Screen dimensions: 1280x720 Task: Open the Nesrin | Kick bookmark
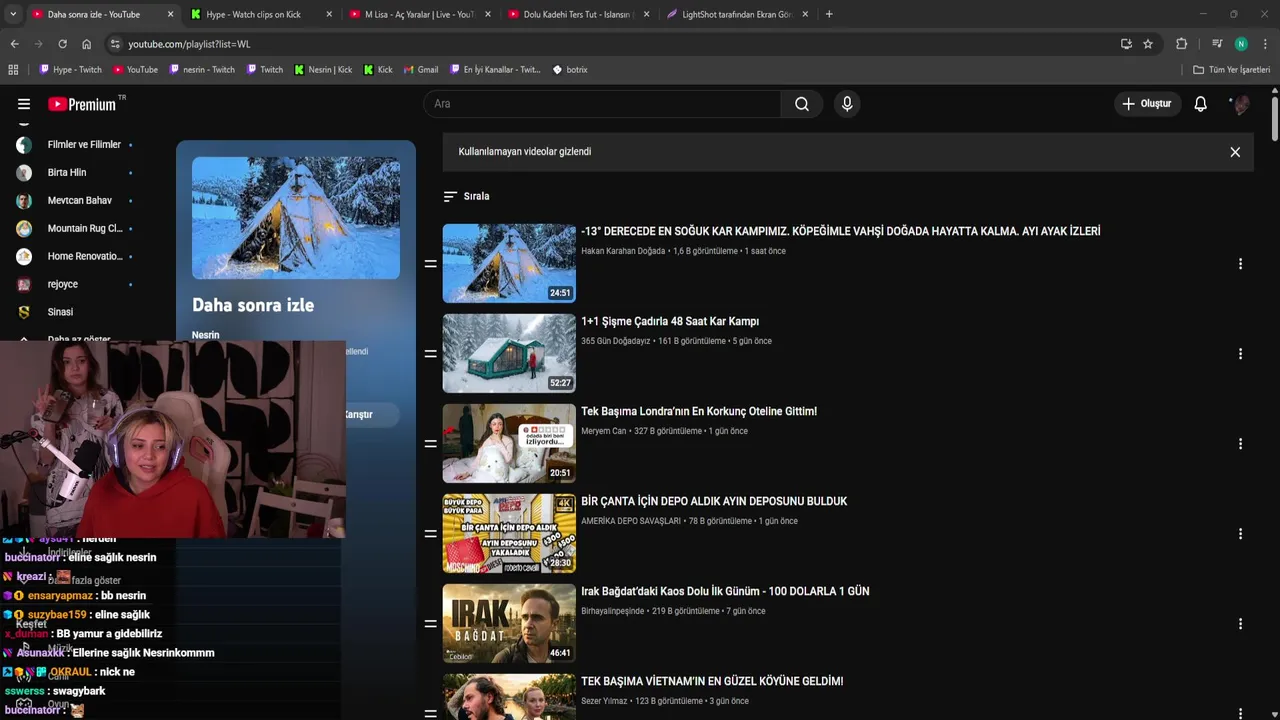(x=323, y=70)
